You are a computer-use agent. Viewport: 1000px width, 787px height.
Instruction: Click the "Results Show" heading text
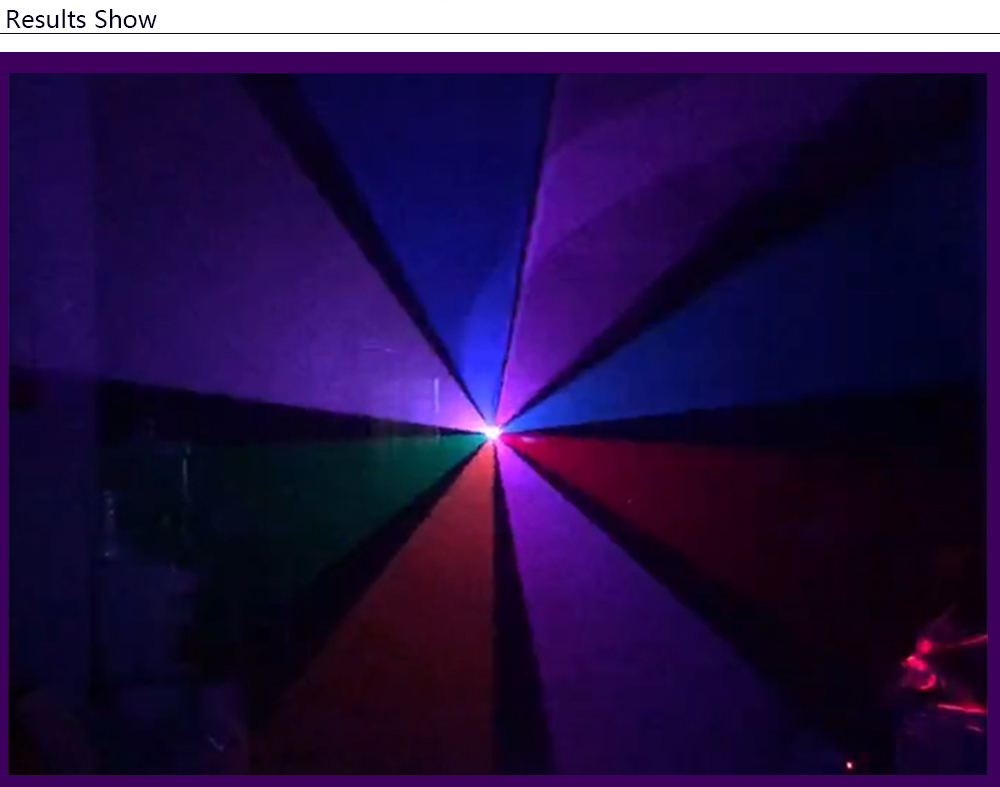point(81,18)
